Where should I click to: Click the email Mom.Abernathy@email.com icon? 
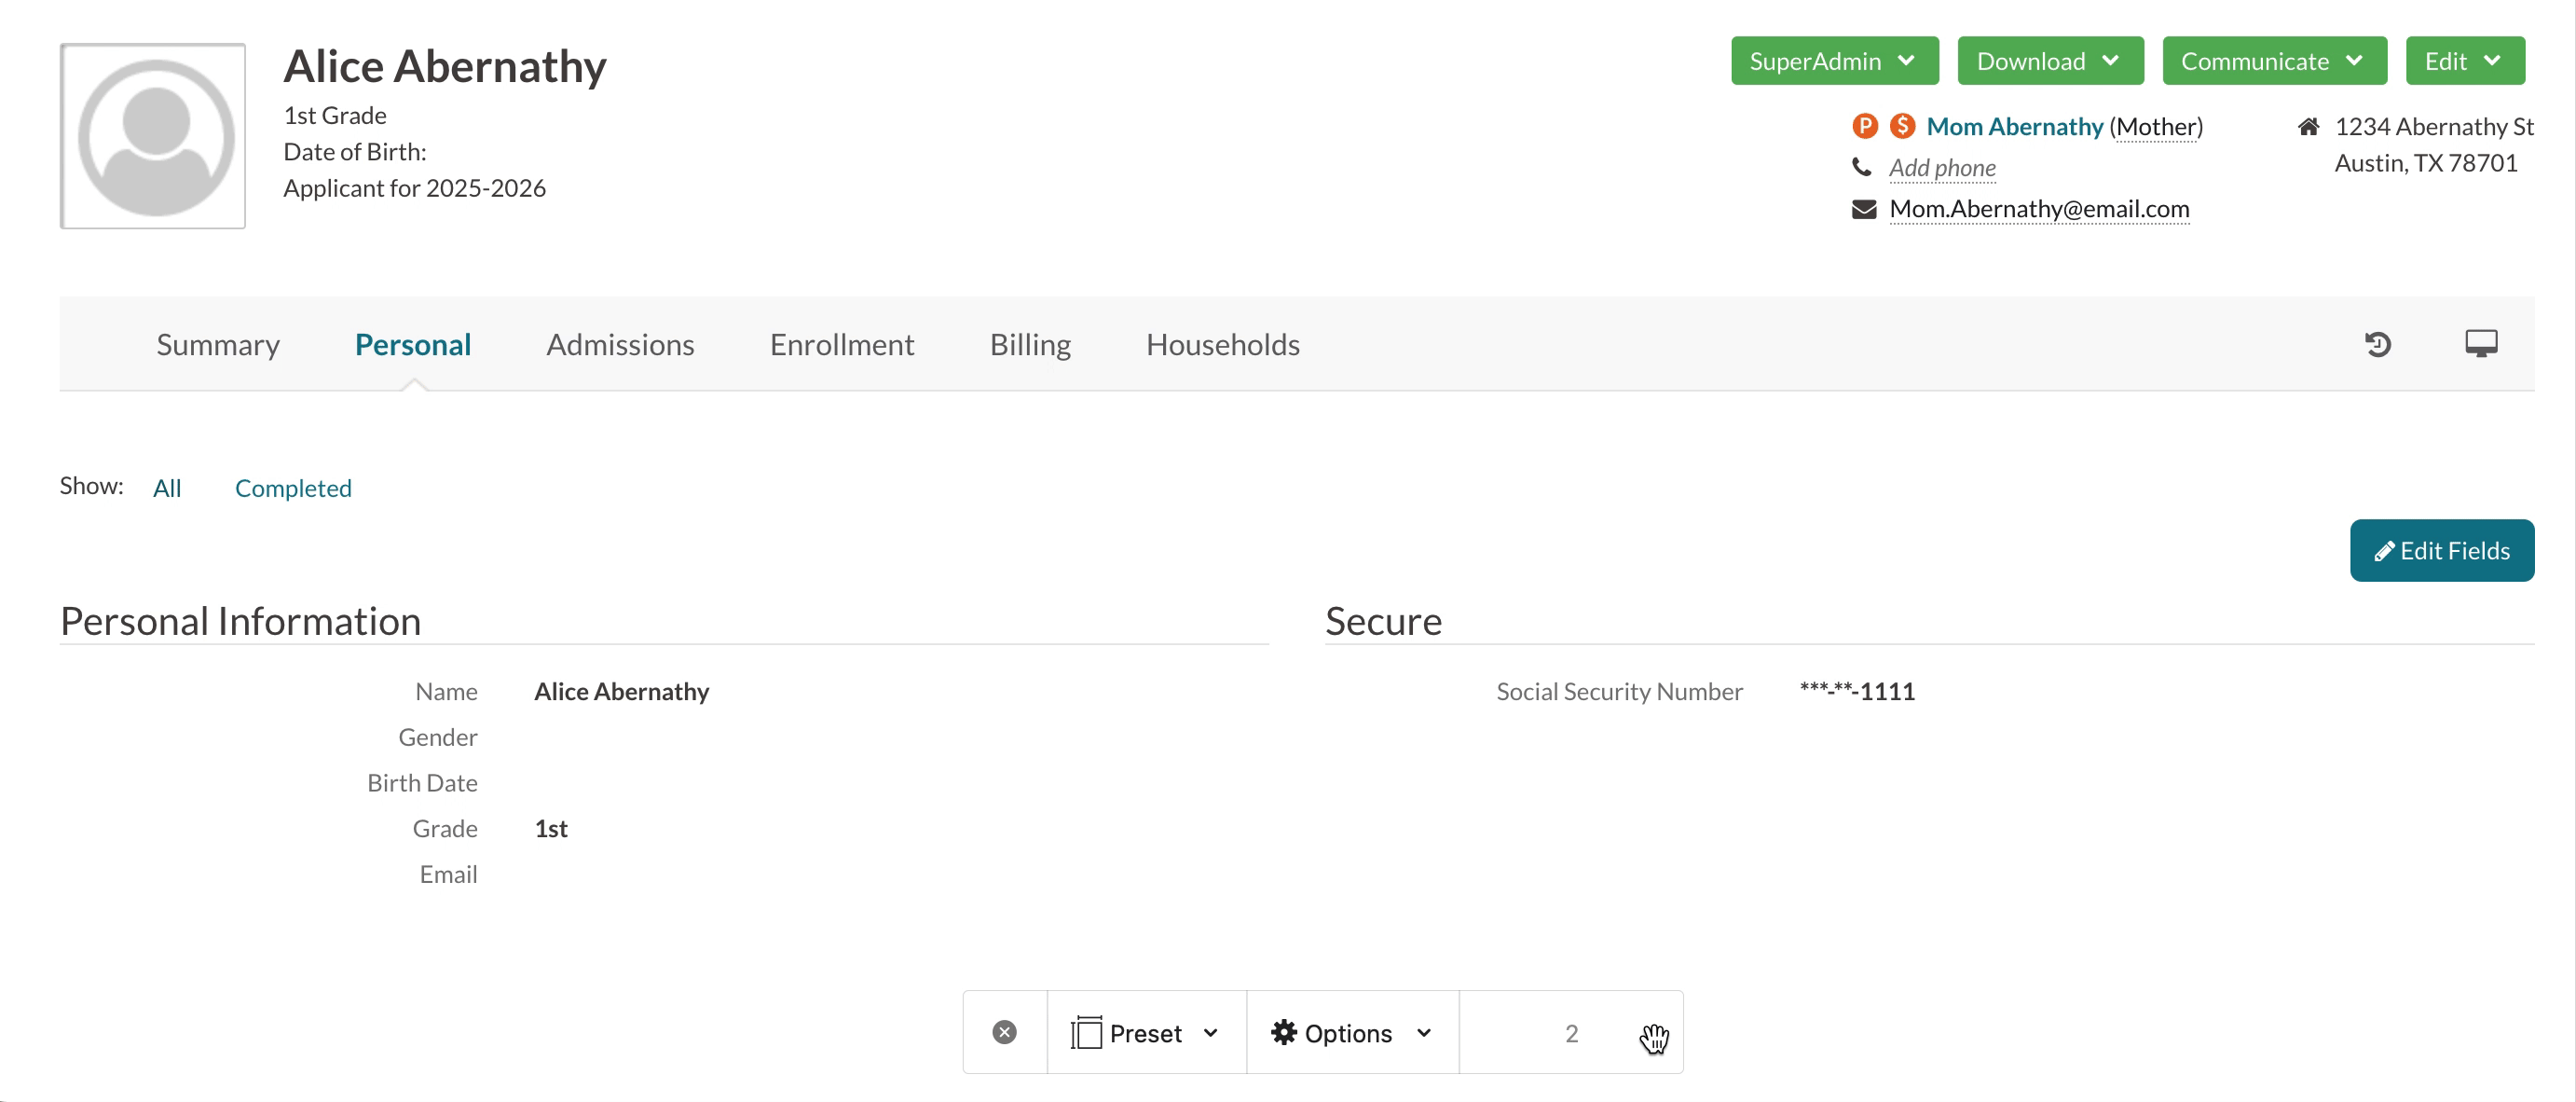coord(1865,207)
